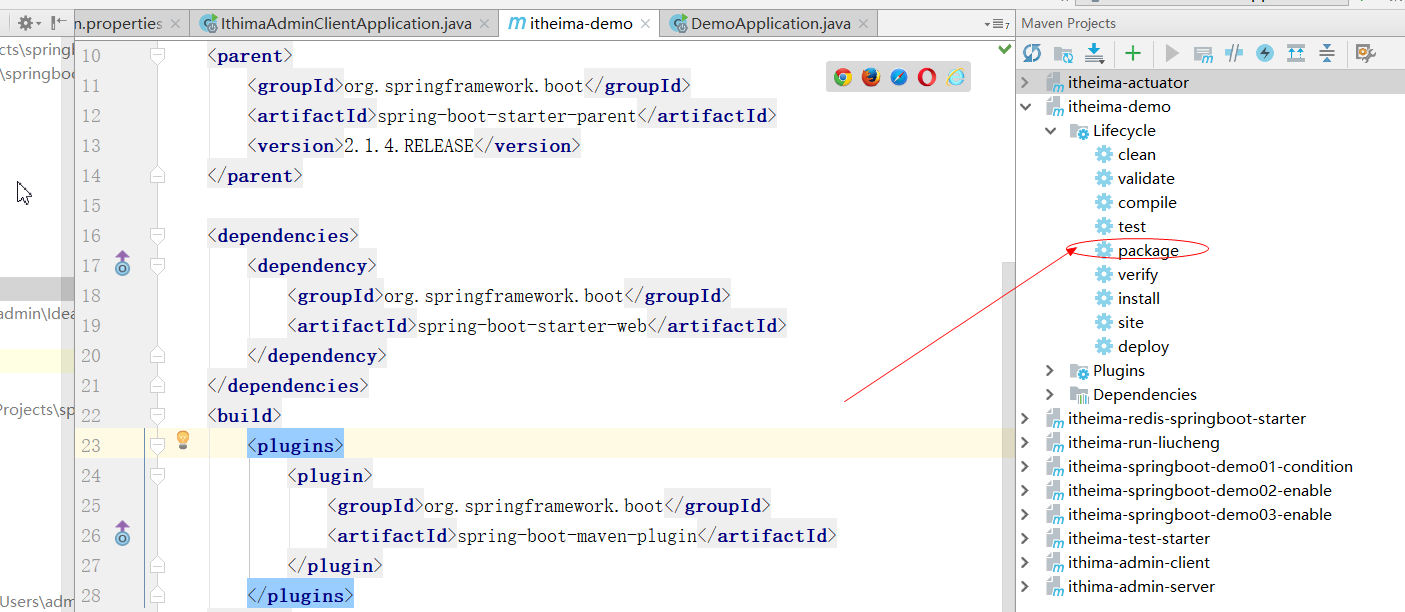This screenshot has height=612, width=1405.
Task: Collapse the Lifecycle node
Action: (1050, 130)
